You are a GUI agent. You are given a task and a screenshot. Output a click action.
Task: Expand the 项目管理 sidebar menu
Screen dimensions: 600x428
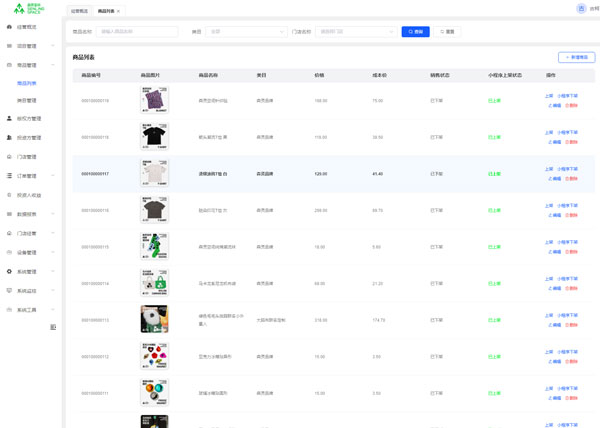(30, 46)
